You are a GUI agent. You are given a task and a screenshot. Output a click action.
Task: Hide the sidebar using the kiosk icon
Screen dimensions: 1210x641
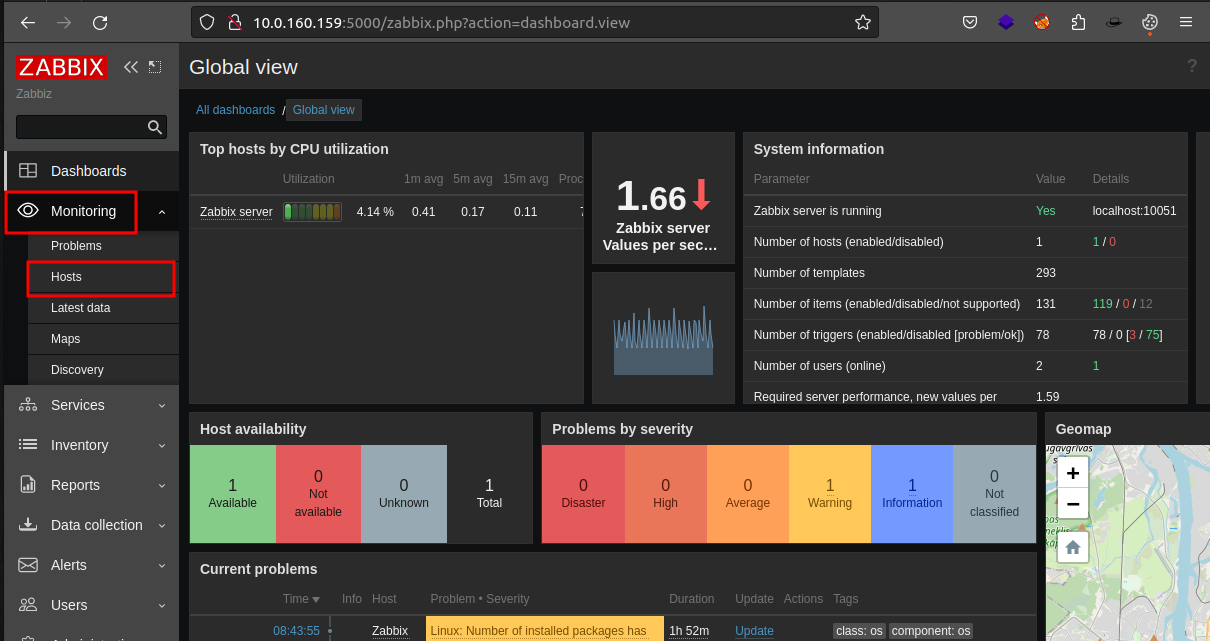[155, 67]
